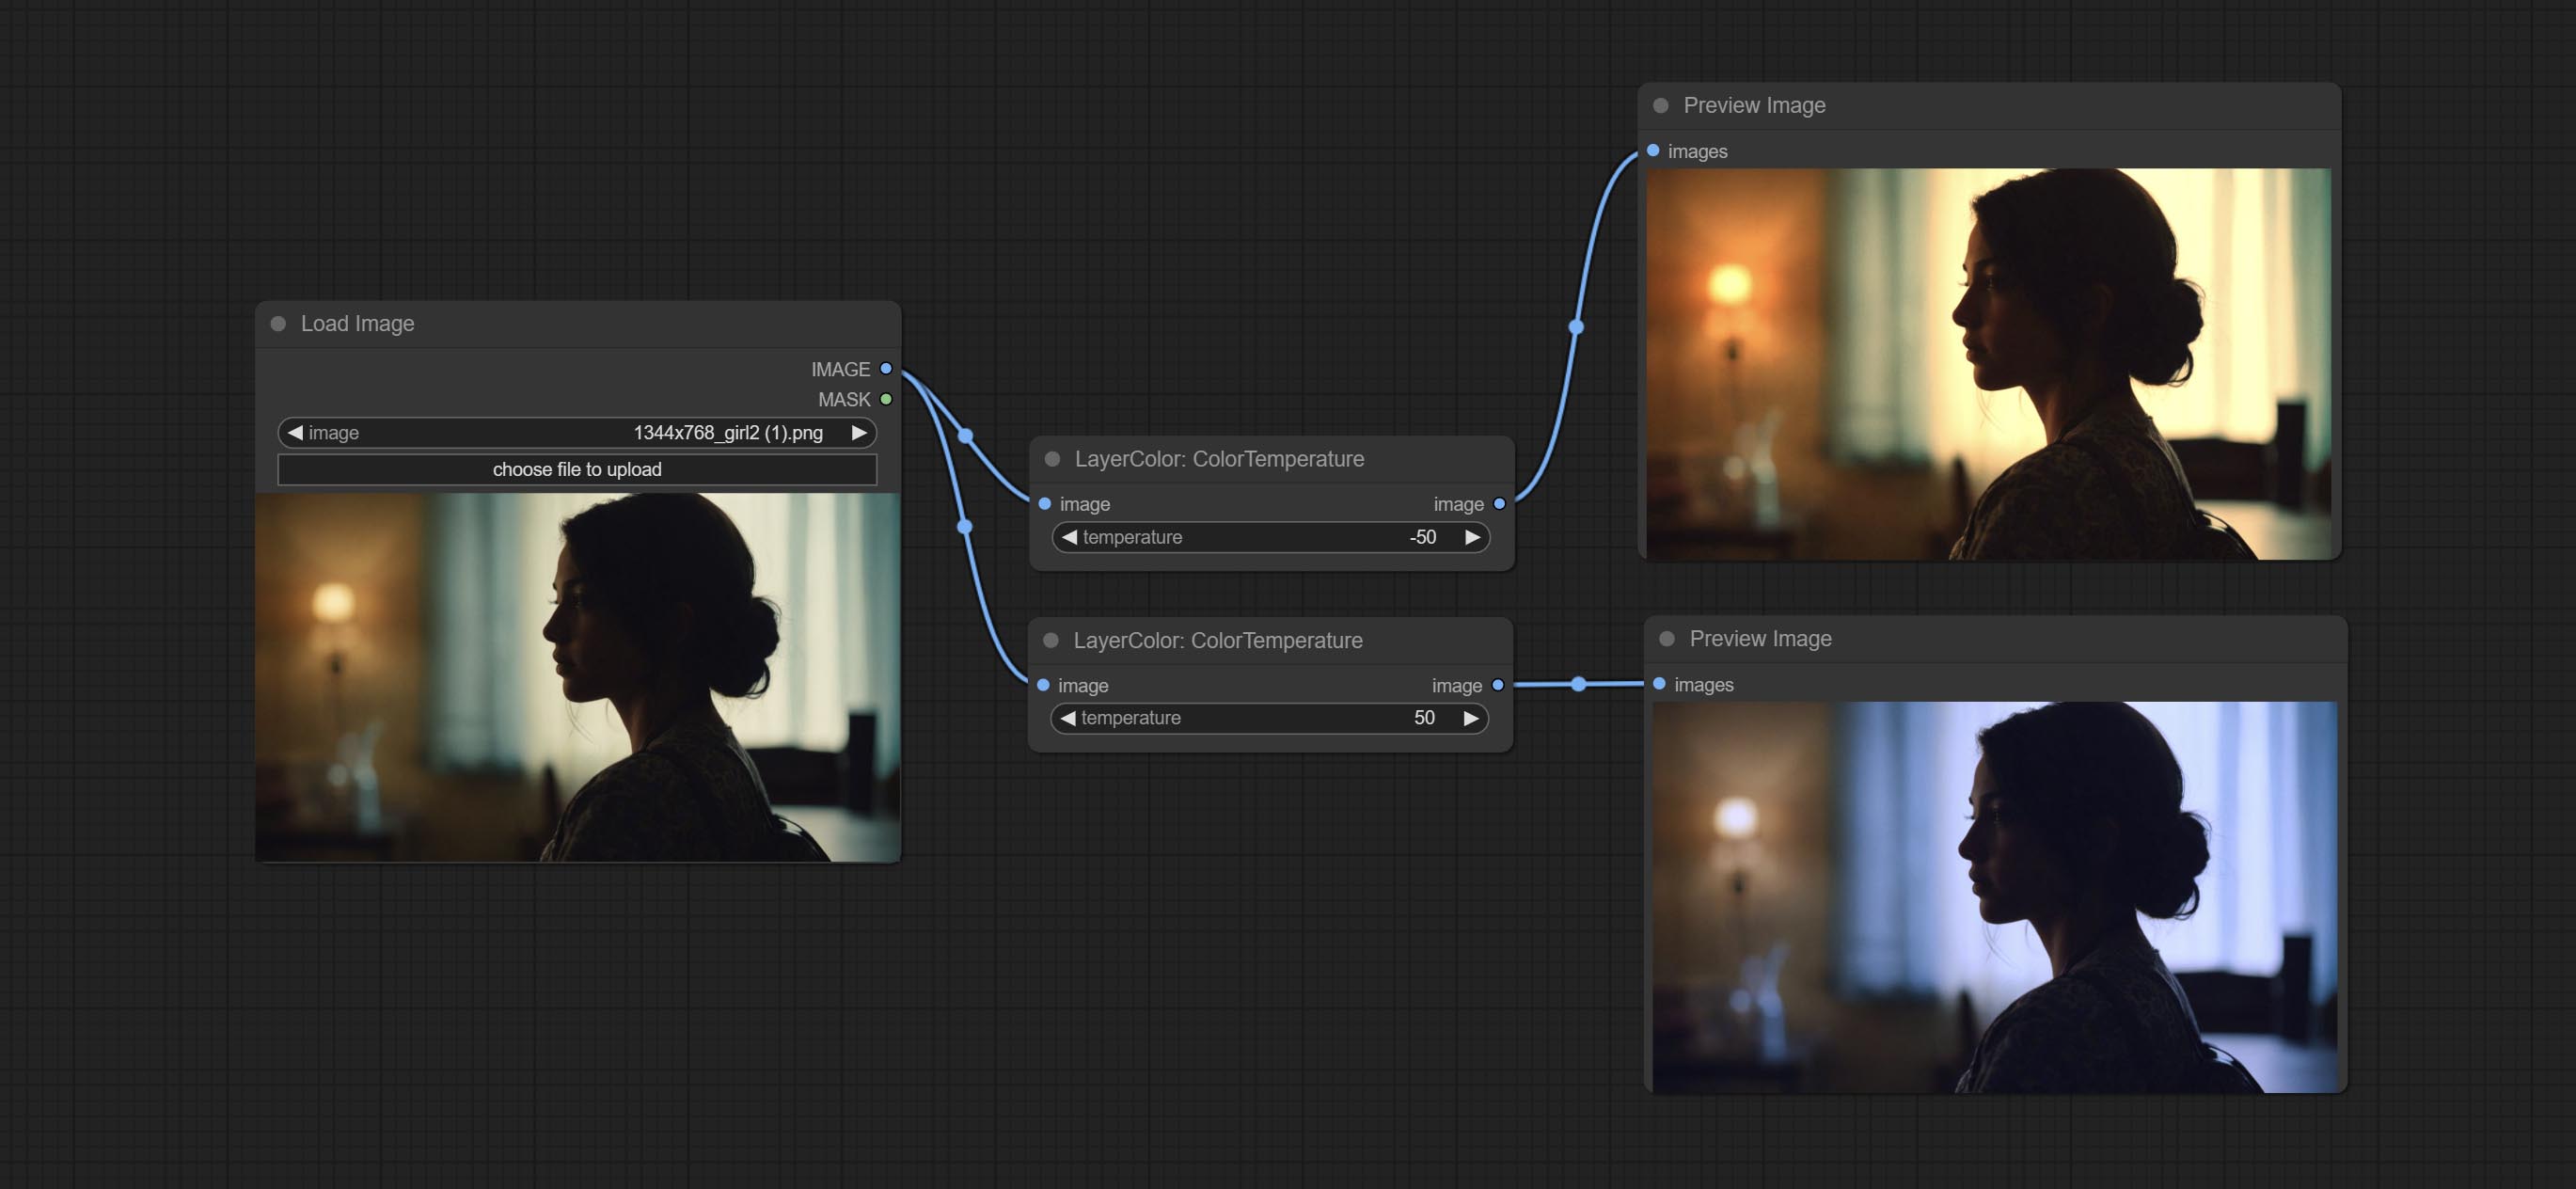Click the warm-toned preview image thumbnail
Viewport: 2576px width, 1189px height.
point(1988,363)
